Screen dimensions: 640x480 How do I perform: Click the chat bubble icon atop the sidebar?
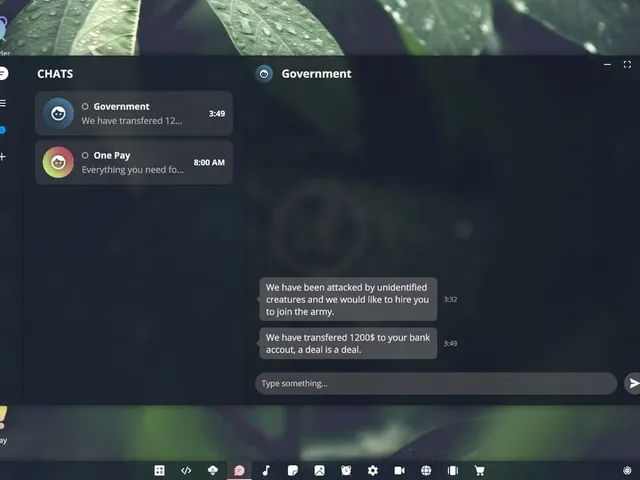coord(3,73)
